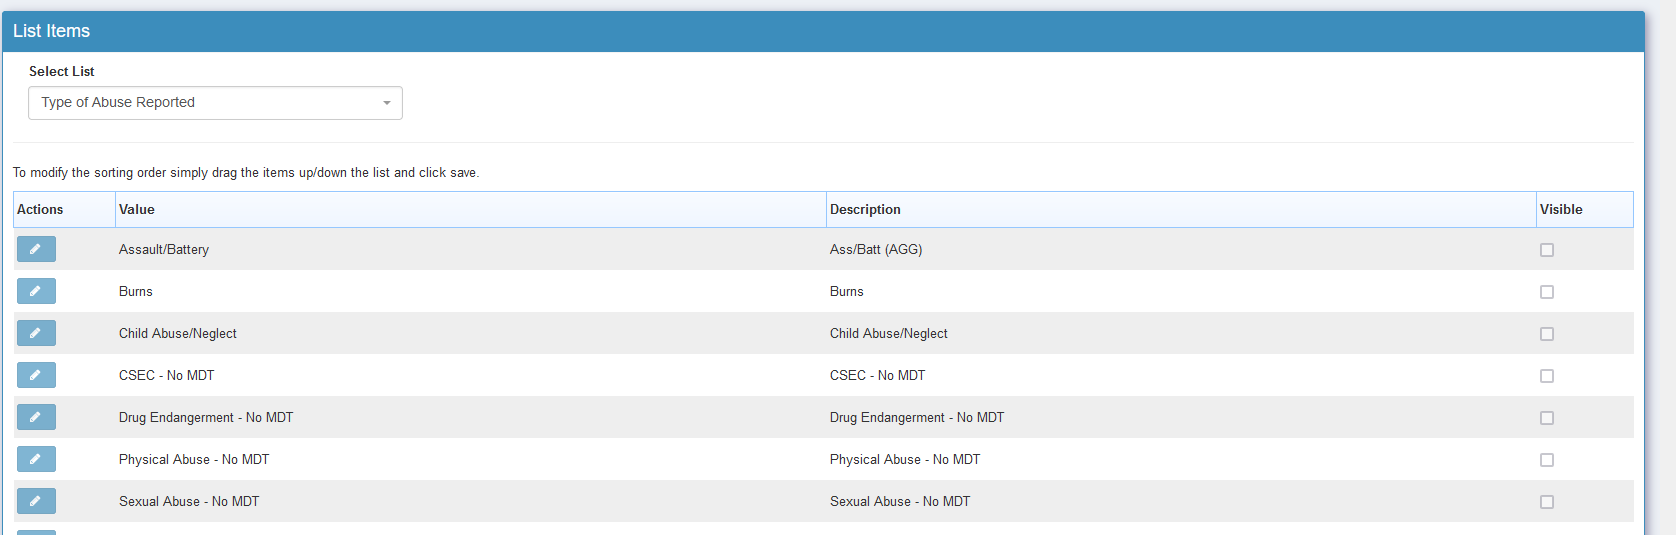
Task: Toggle Visible for Sexual Abuse - No MDT
Action: click(x=1547, y=502)
